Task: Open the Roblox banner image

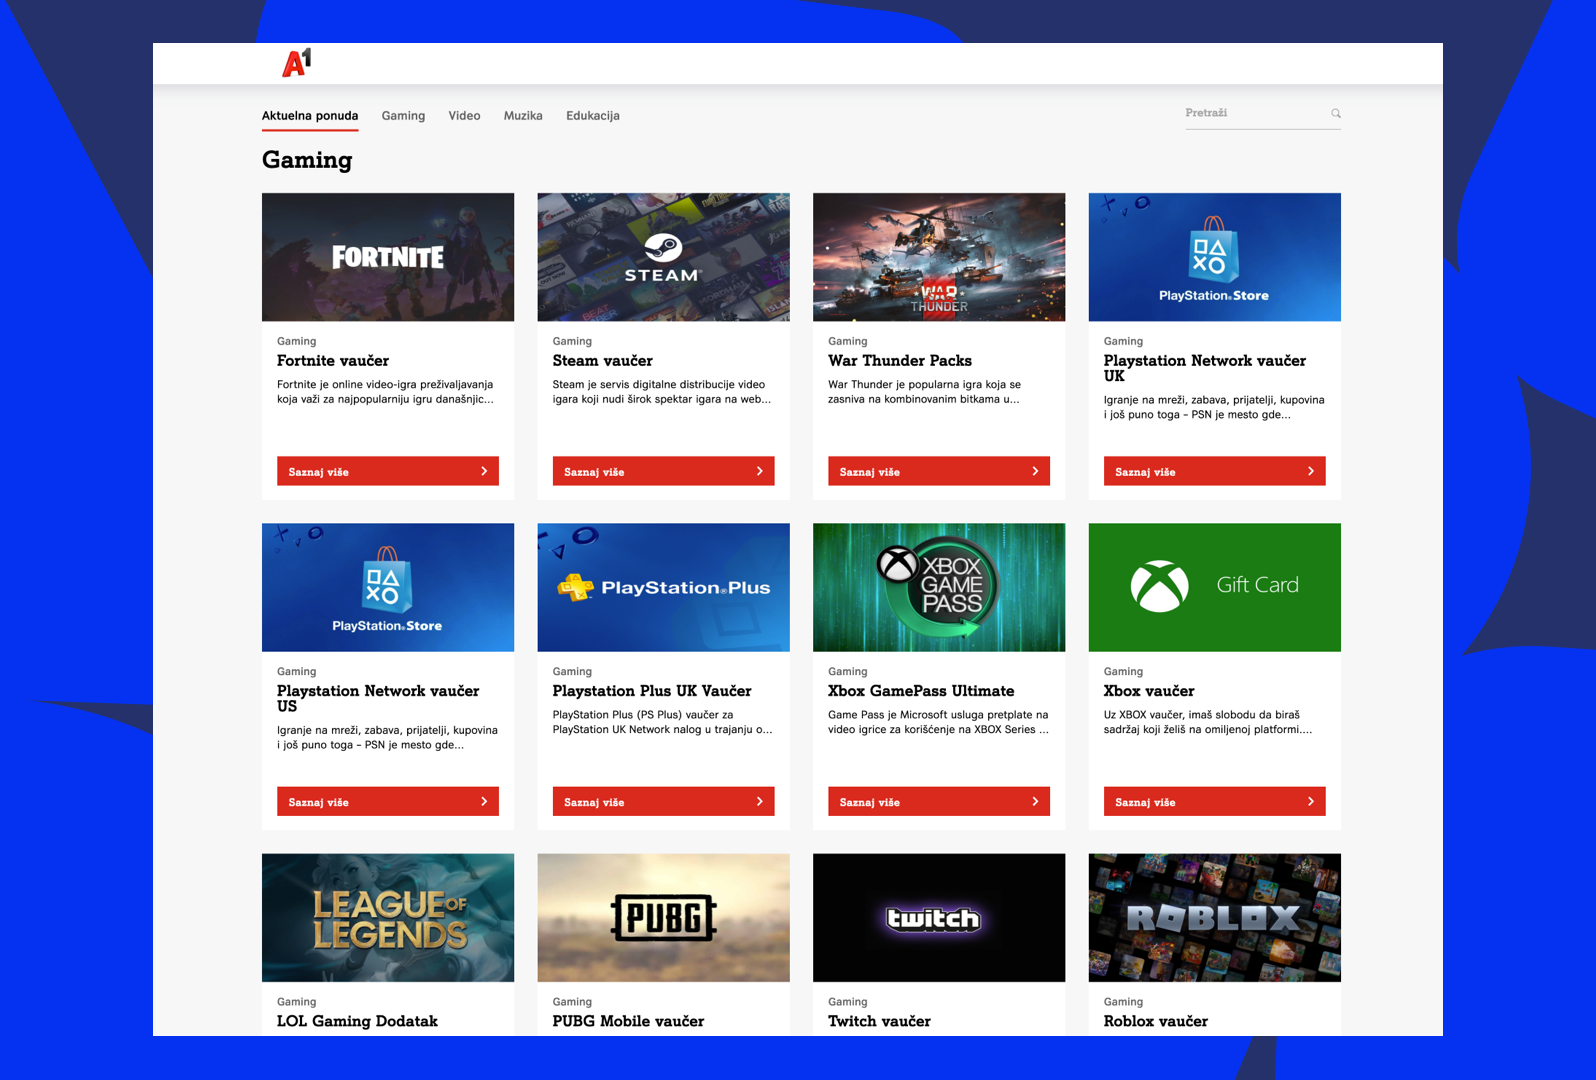Action: click(1215, 917)
